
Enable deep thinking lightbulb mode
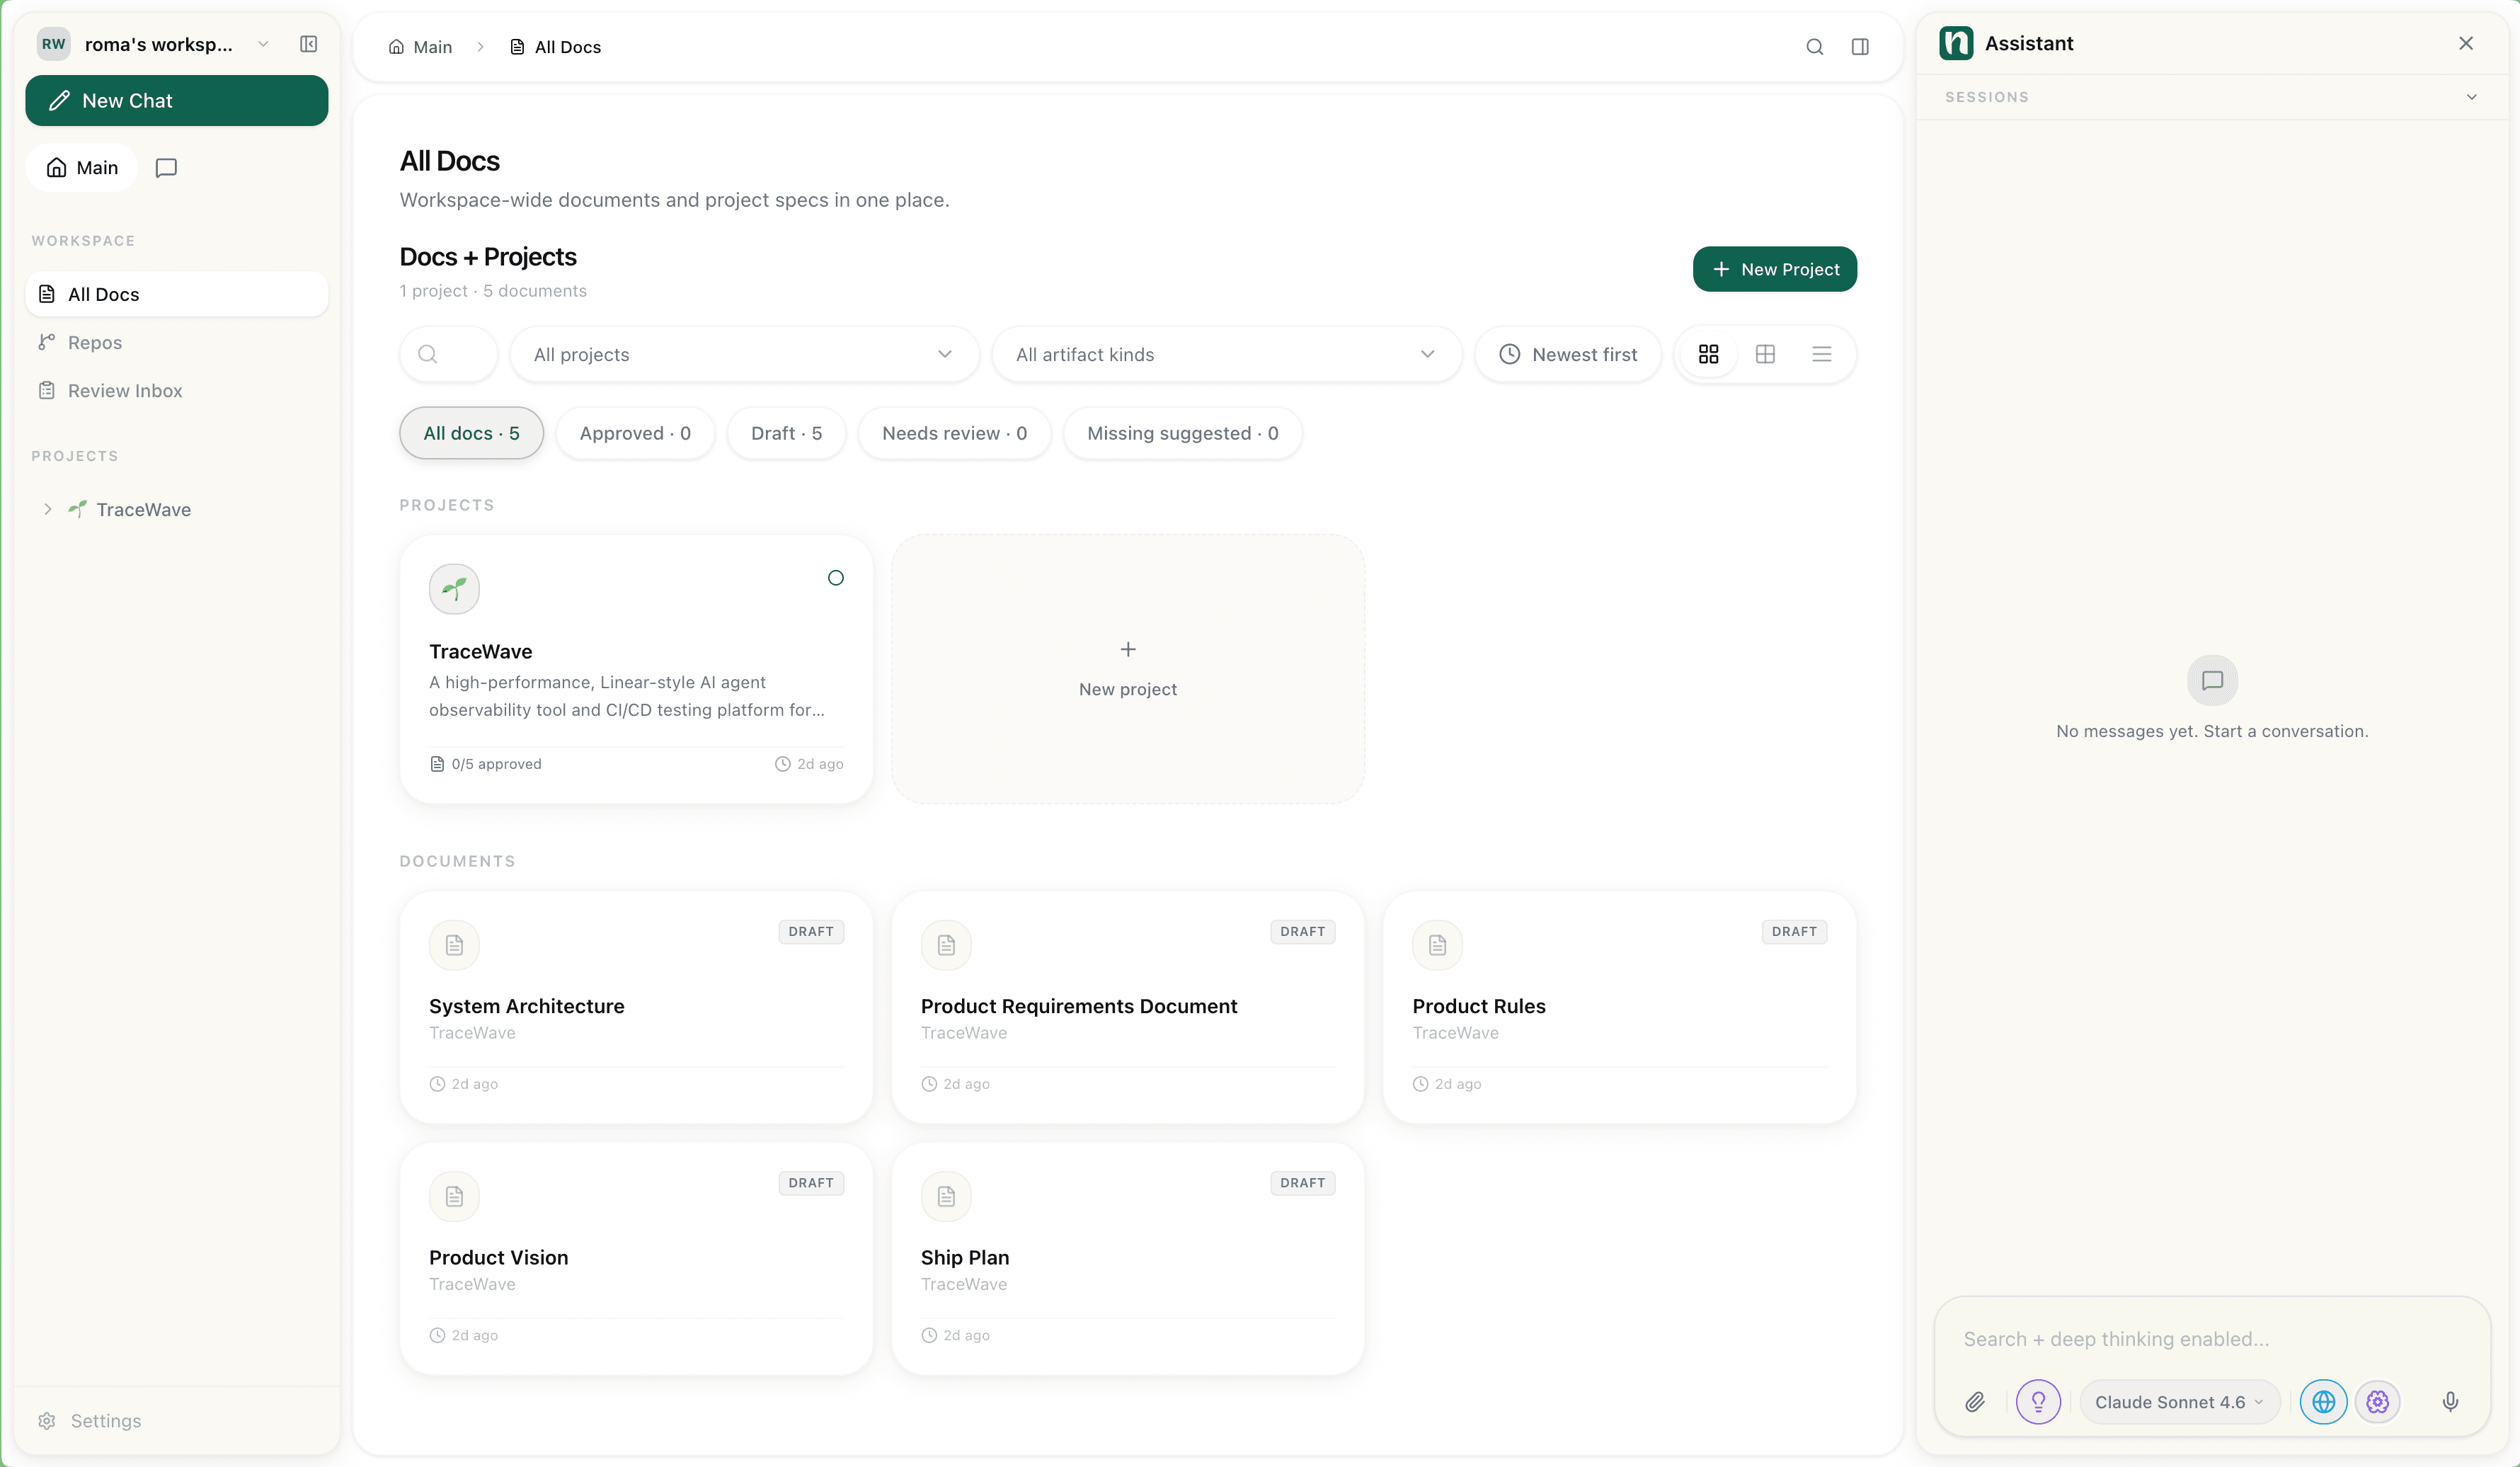point(2038,1401)
